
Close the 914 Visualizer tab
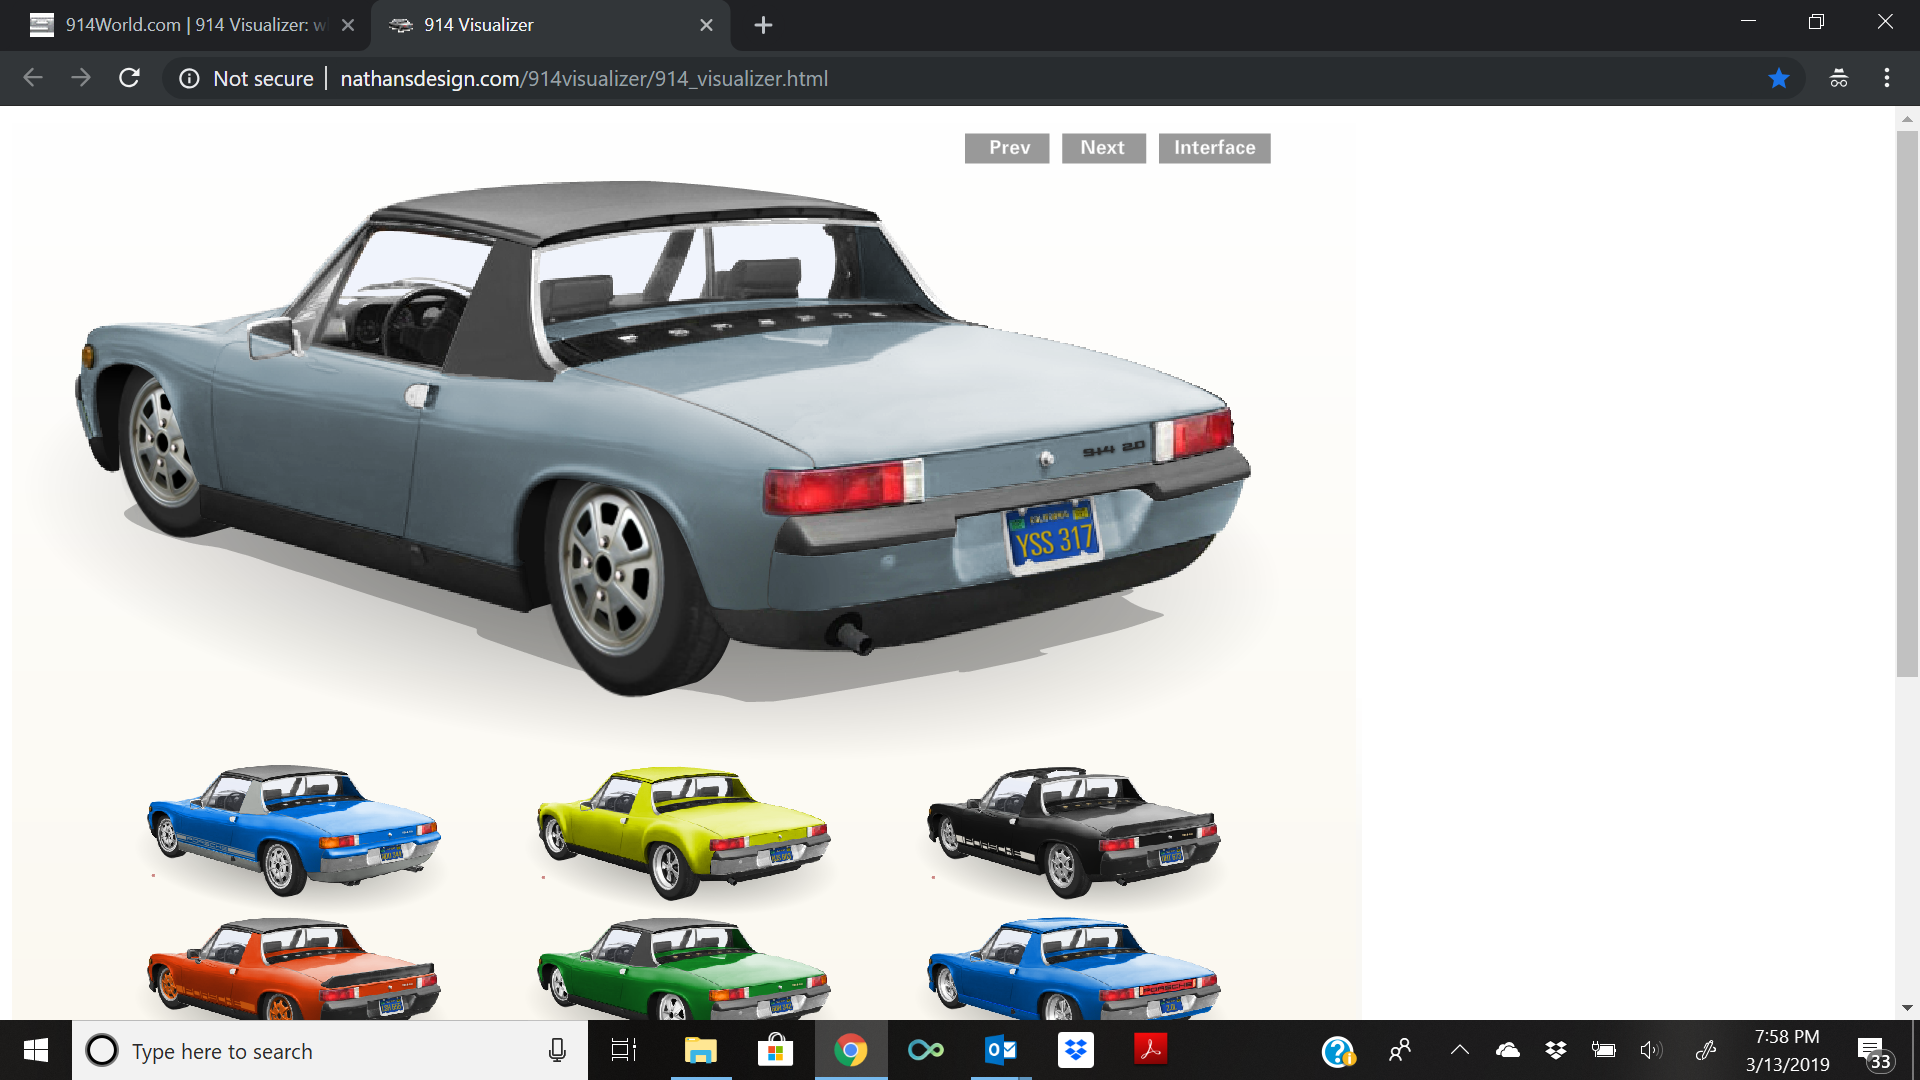coord(706,25)
